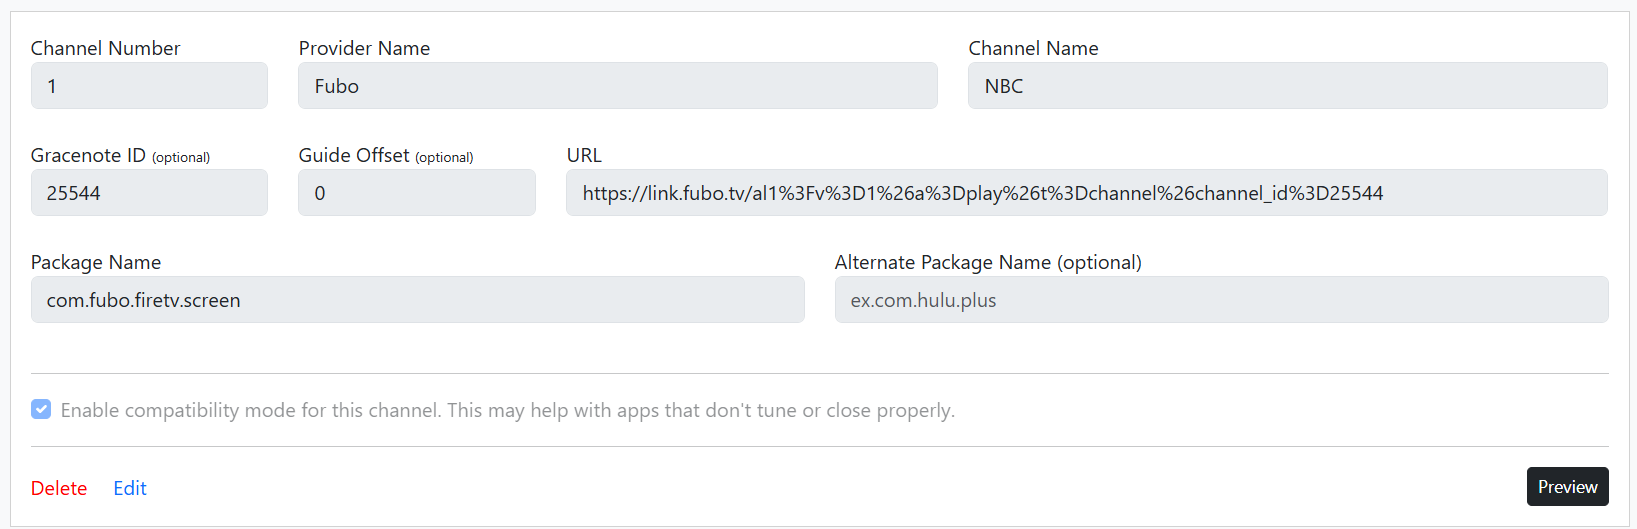Screen dimensions: 1637x529
Task: Focus the Package Name field with com.fubo.firetv.screen
Action: coord(417,300)
